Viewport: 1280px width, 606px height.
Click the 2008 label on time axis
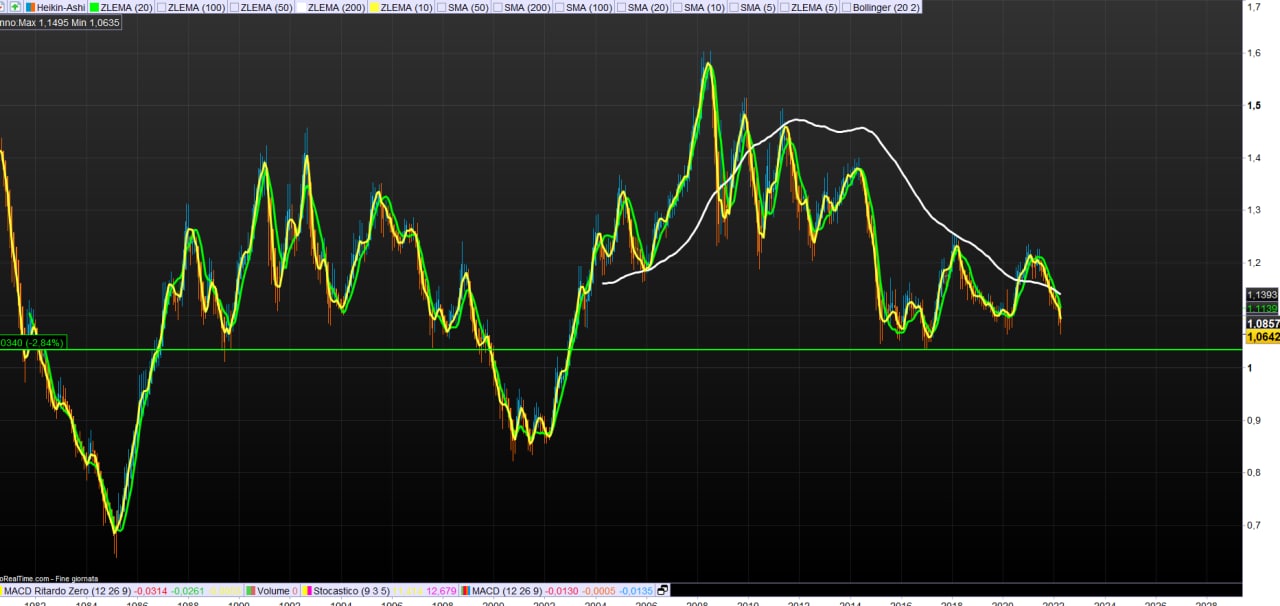coord(697,604)
